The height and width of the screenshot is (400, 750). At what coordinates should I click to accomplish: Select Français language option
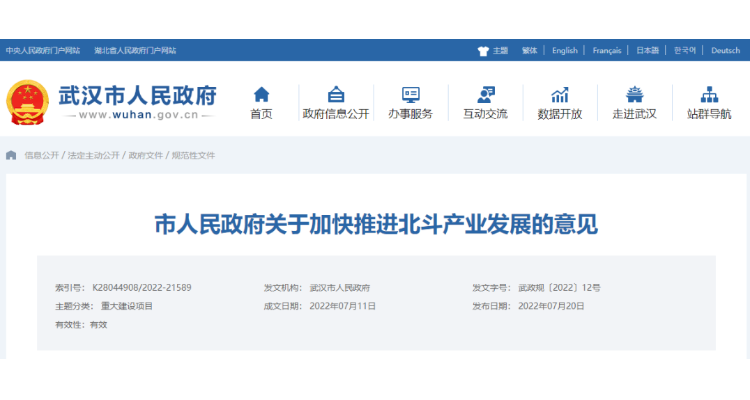pyautogui.click(x=607, y=50)
